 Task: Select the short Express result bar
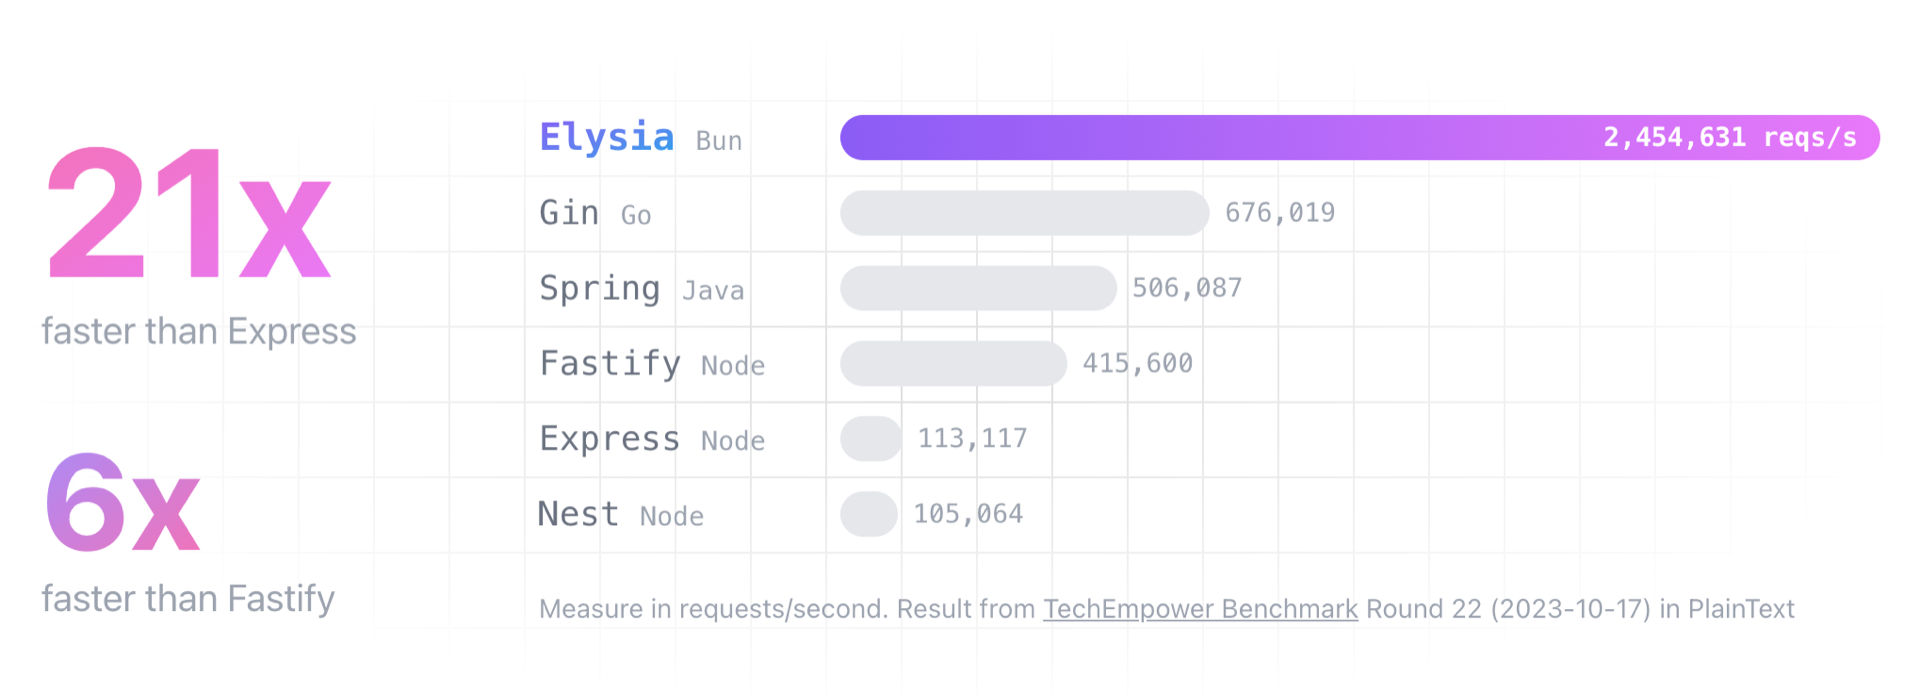[x=871, y=439]
